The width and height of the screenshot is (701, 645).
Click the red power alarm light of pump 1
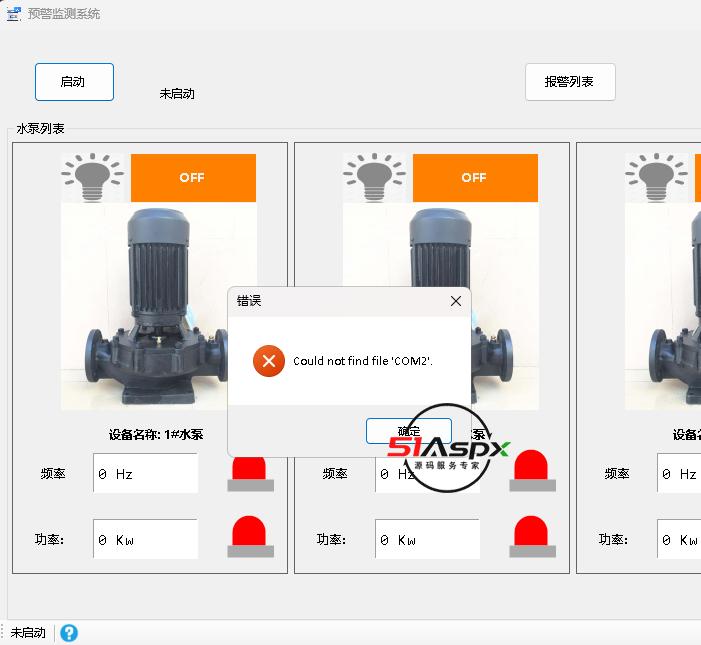[x=250, y=536]
